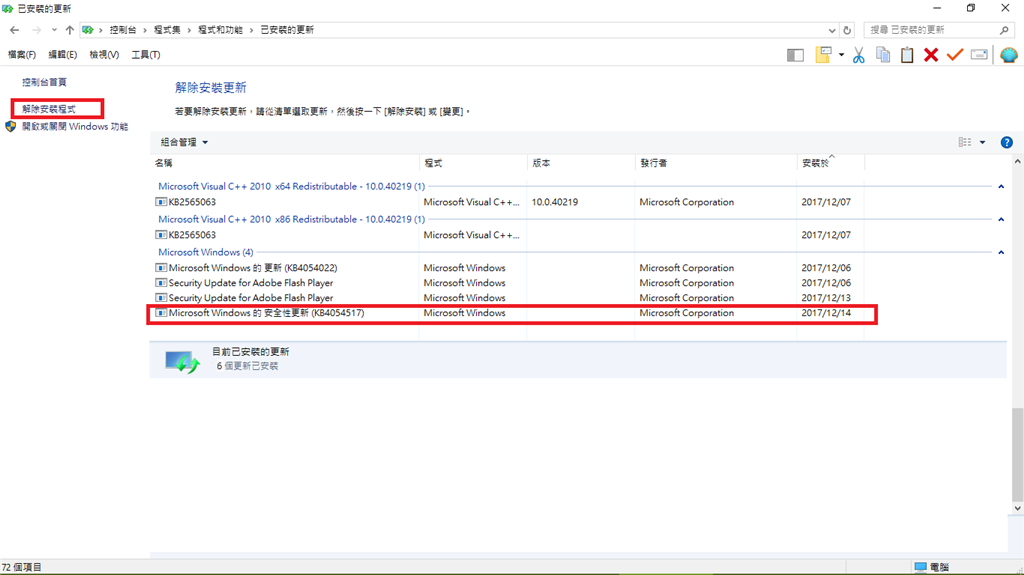Click the vertical scrollbar down arrow
Image resolution: width=1024 pixels, height=575 pixels.
coord(1017,508)
